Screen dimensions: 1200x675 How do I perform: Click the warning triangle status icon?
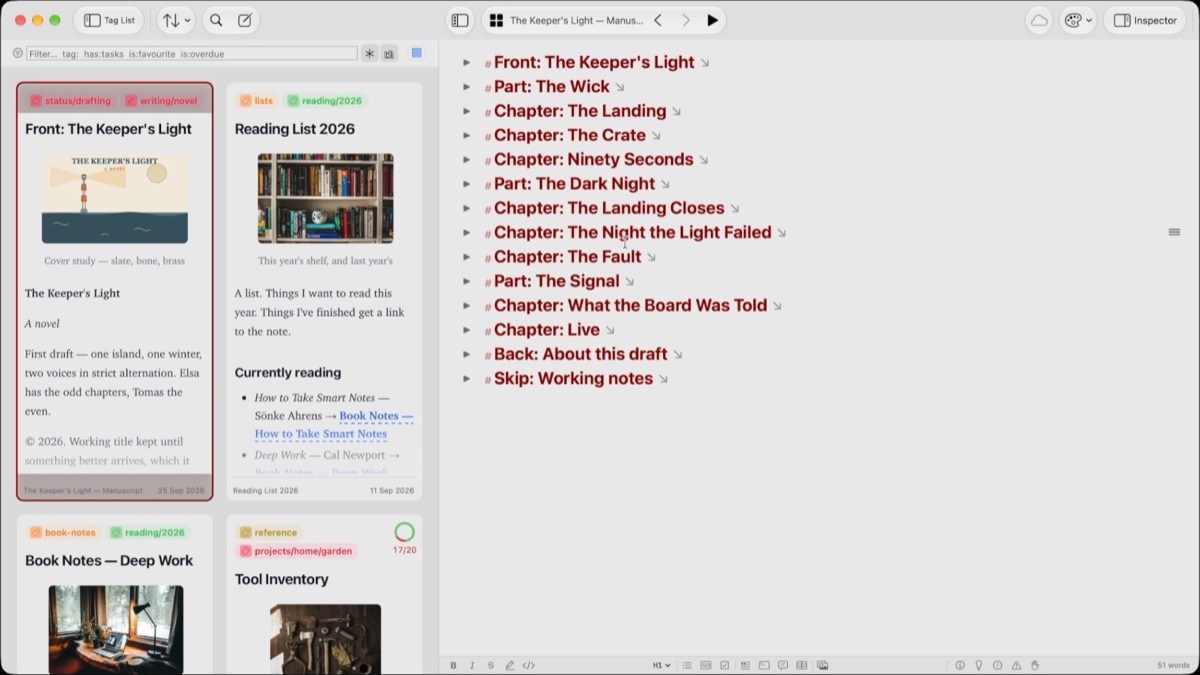coord(1016,665)
